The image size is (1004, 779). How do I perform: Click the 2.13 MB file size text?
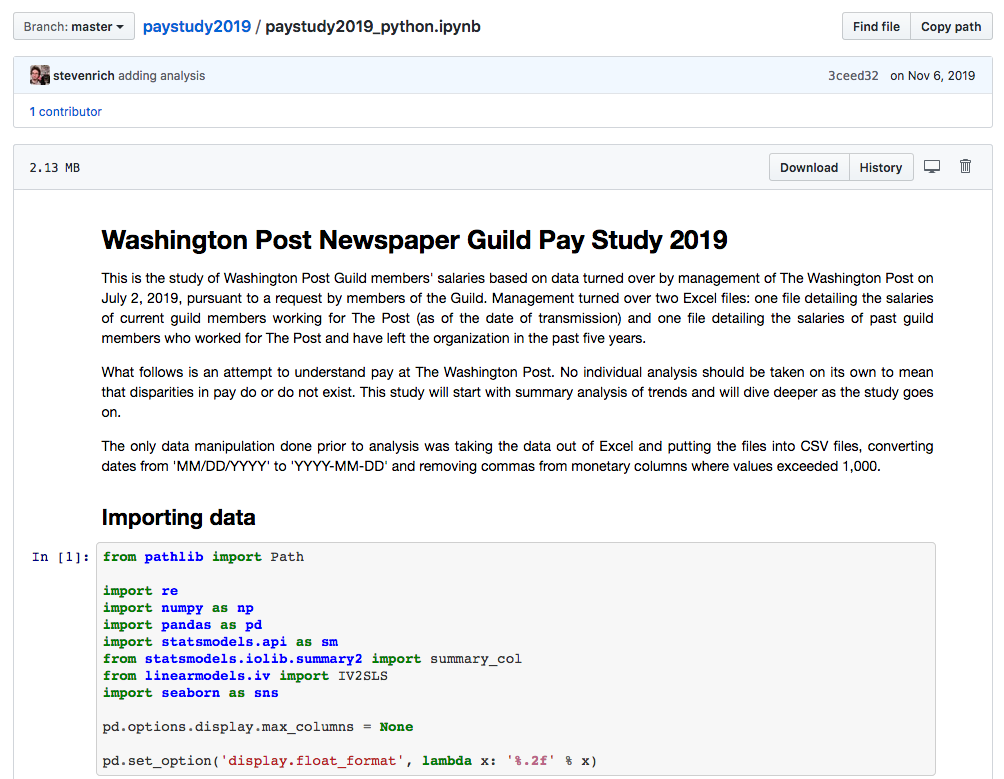click(x=54, y=168)
